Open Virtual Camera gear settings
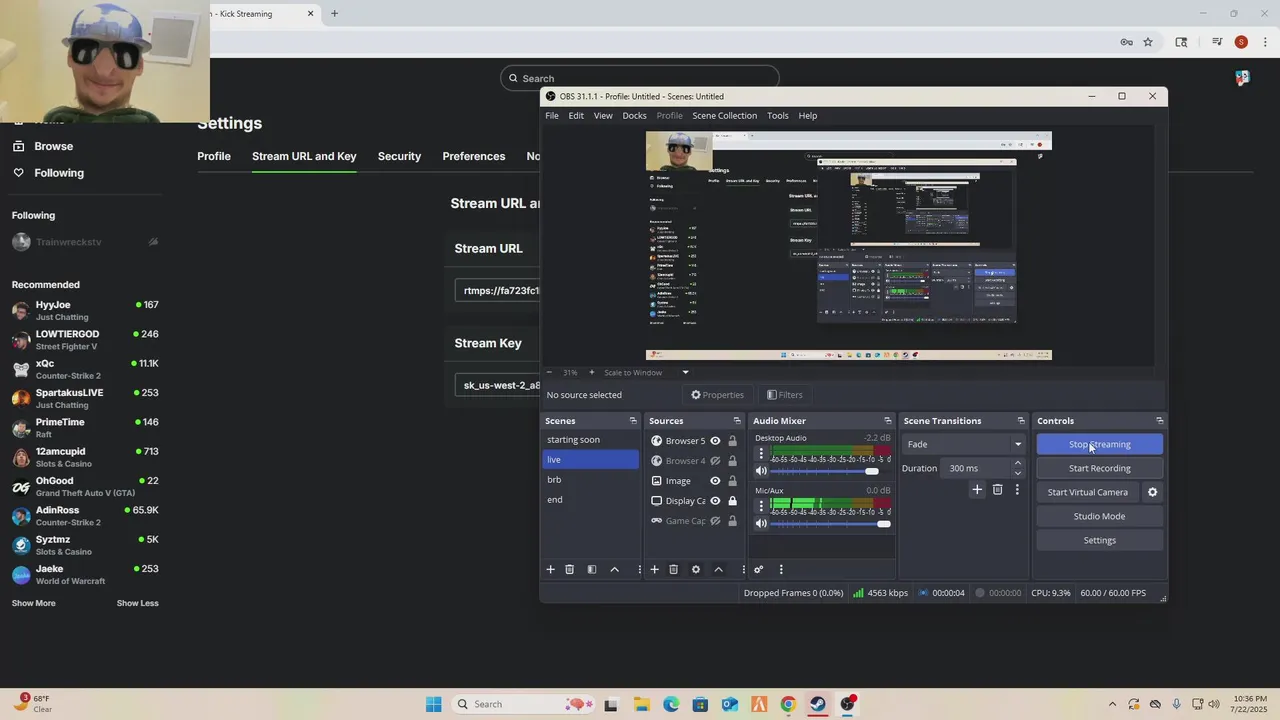 [1152, 492]
